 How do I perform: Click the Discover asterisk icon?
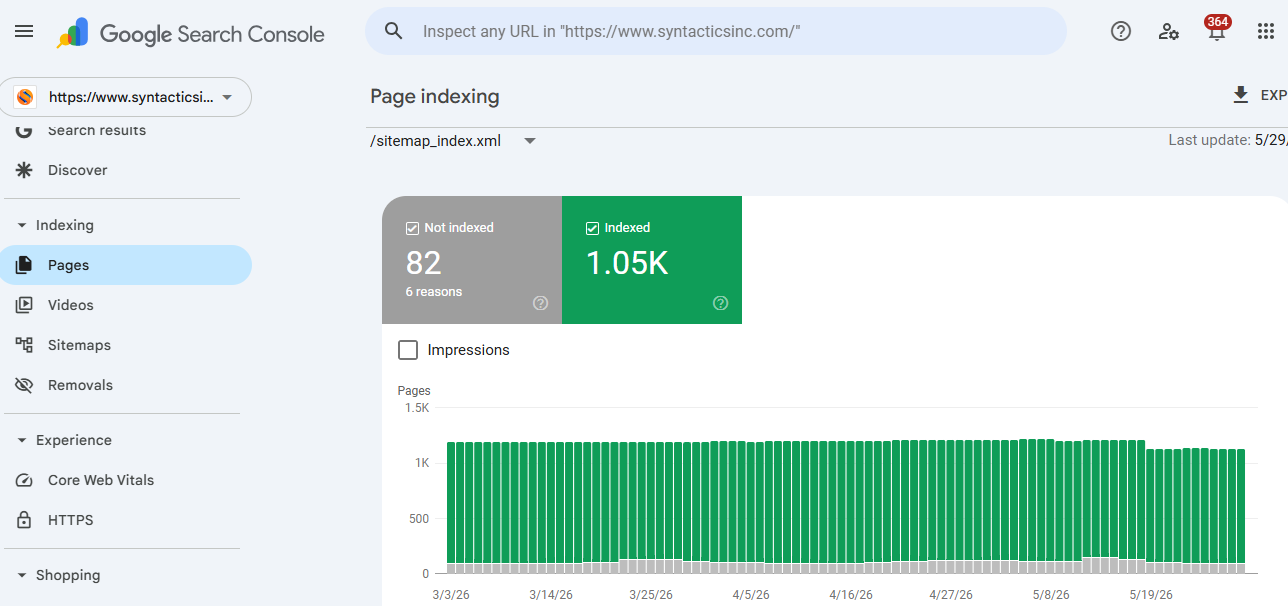[24, 170]
